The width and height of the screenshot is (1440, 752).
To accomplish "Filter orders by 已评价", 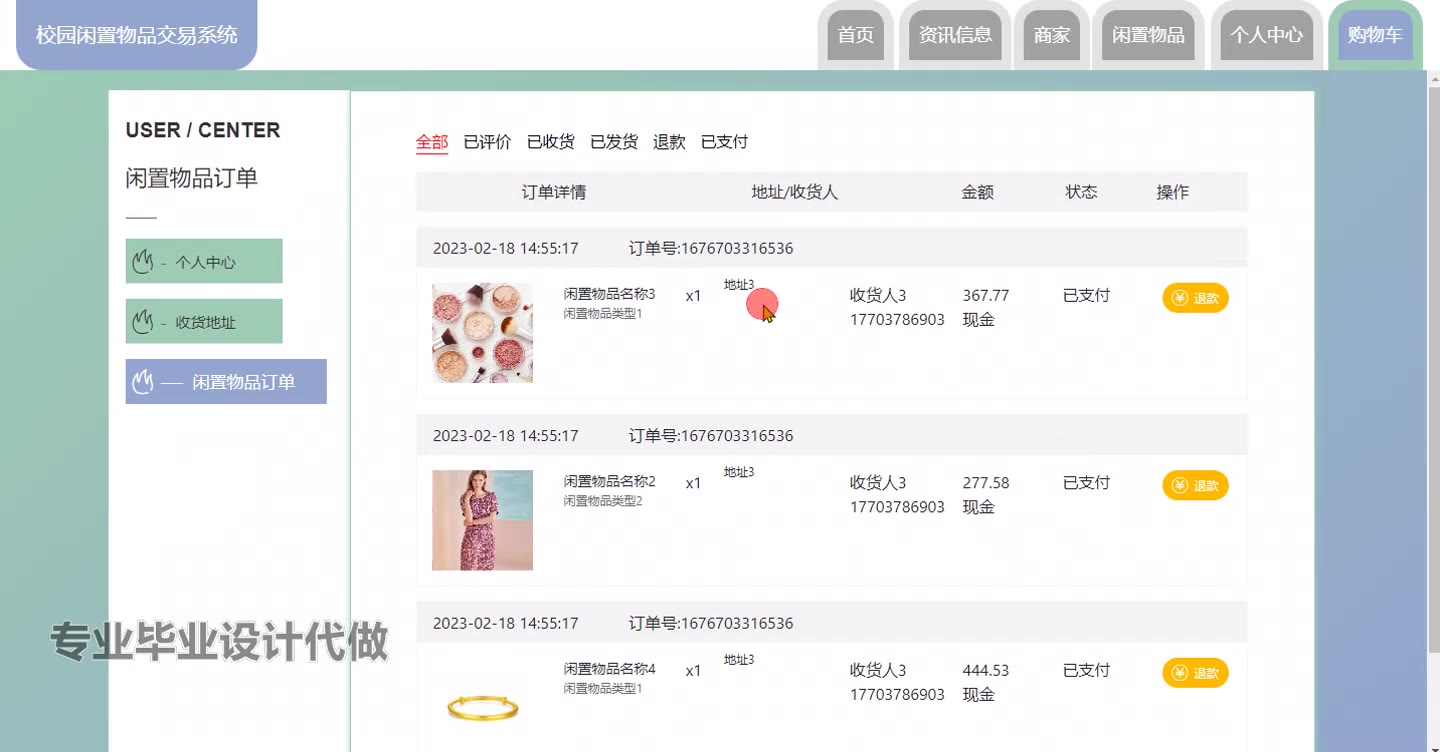I will [x=487, y=142].
